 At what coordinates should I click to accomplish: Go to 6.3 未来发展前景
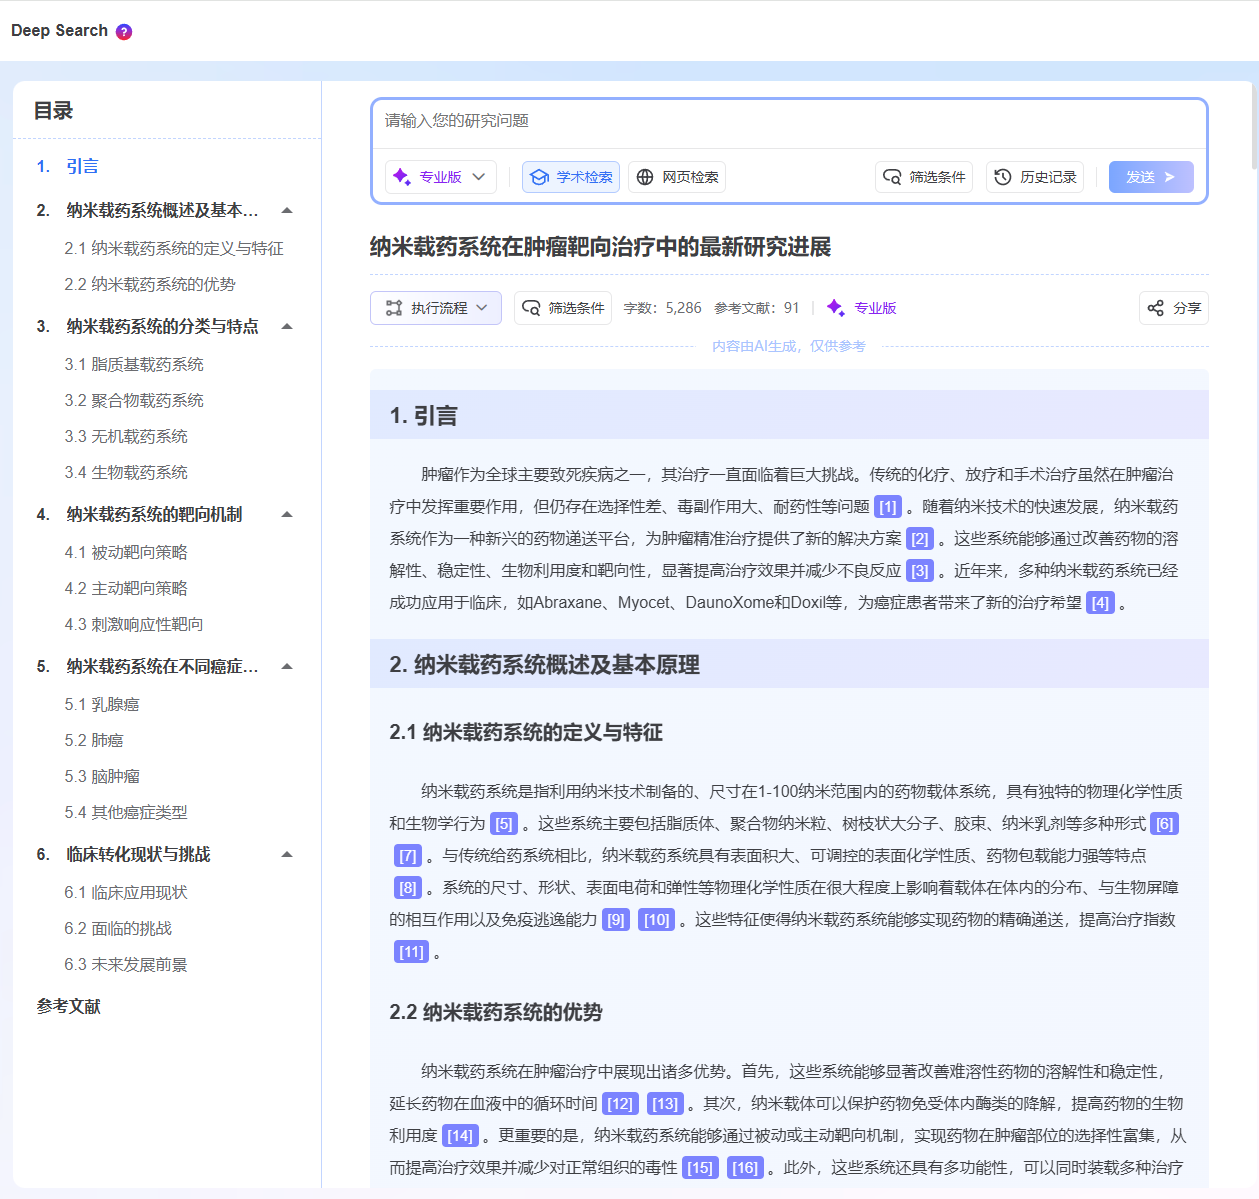[126, 964]
